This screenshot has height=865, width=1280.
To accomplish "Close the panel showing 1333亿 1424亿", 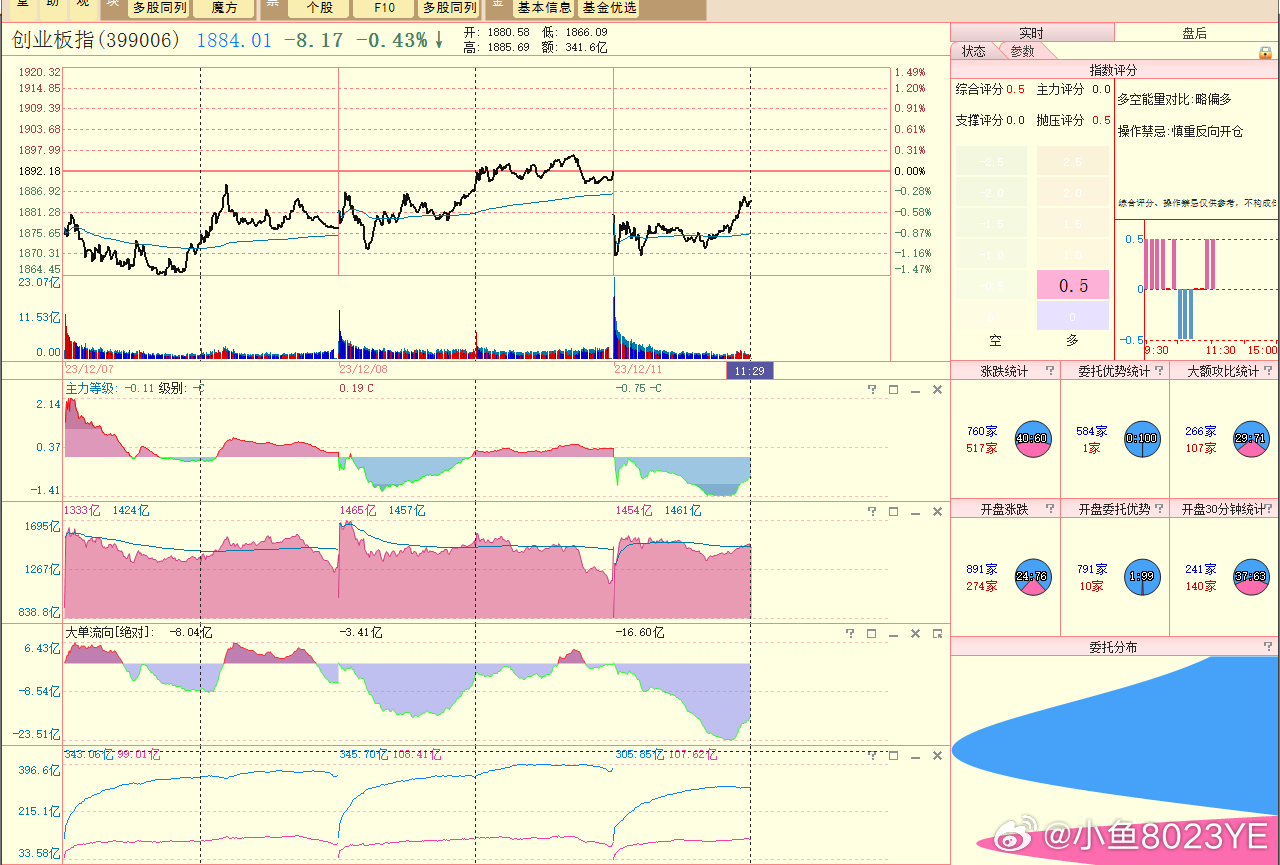I will pos(937,512).
